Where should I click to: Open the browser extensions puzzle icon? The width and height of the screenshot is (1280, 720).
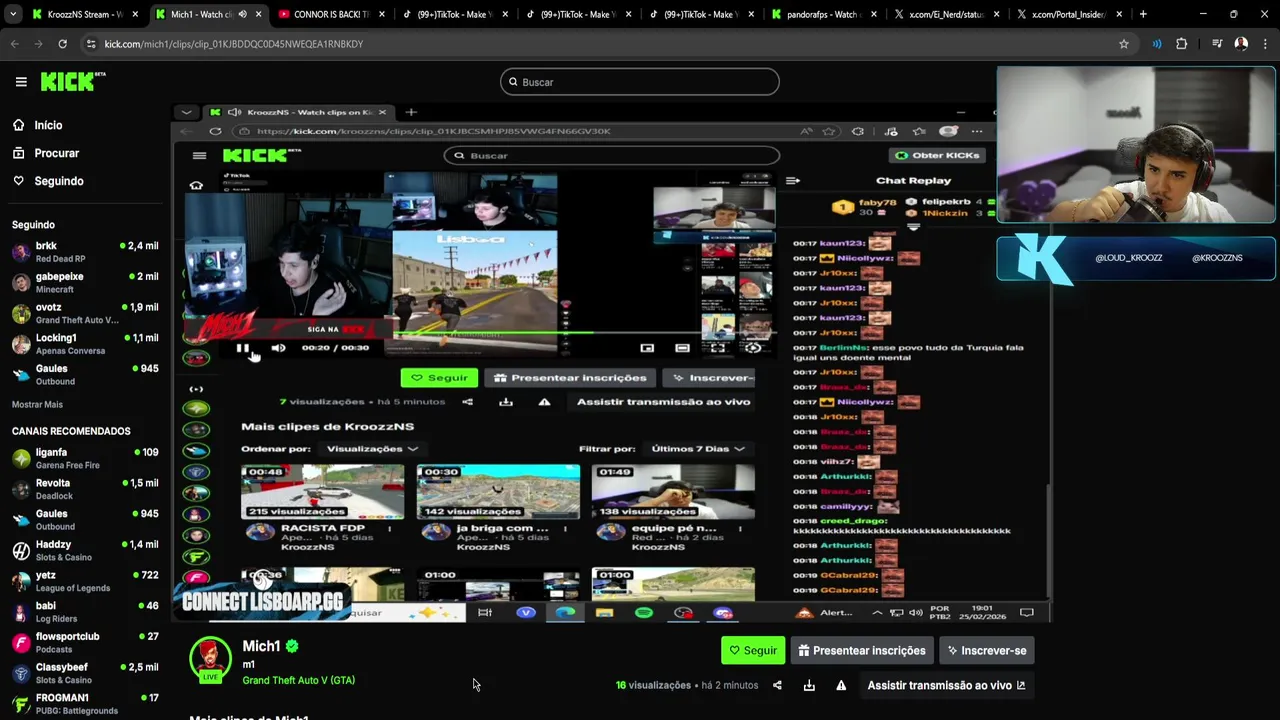pos(1182,44)
